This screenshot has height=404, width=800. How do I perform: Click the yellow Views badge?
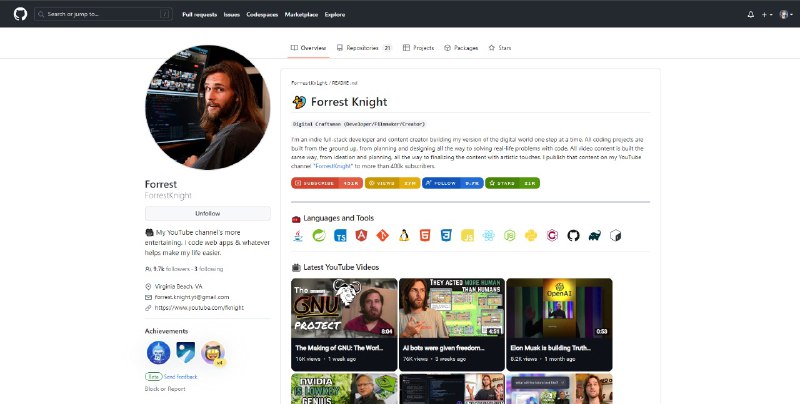pyautogui.click(x=392, y=183)
